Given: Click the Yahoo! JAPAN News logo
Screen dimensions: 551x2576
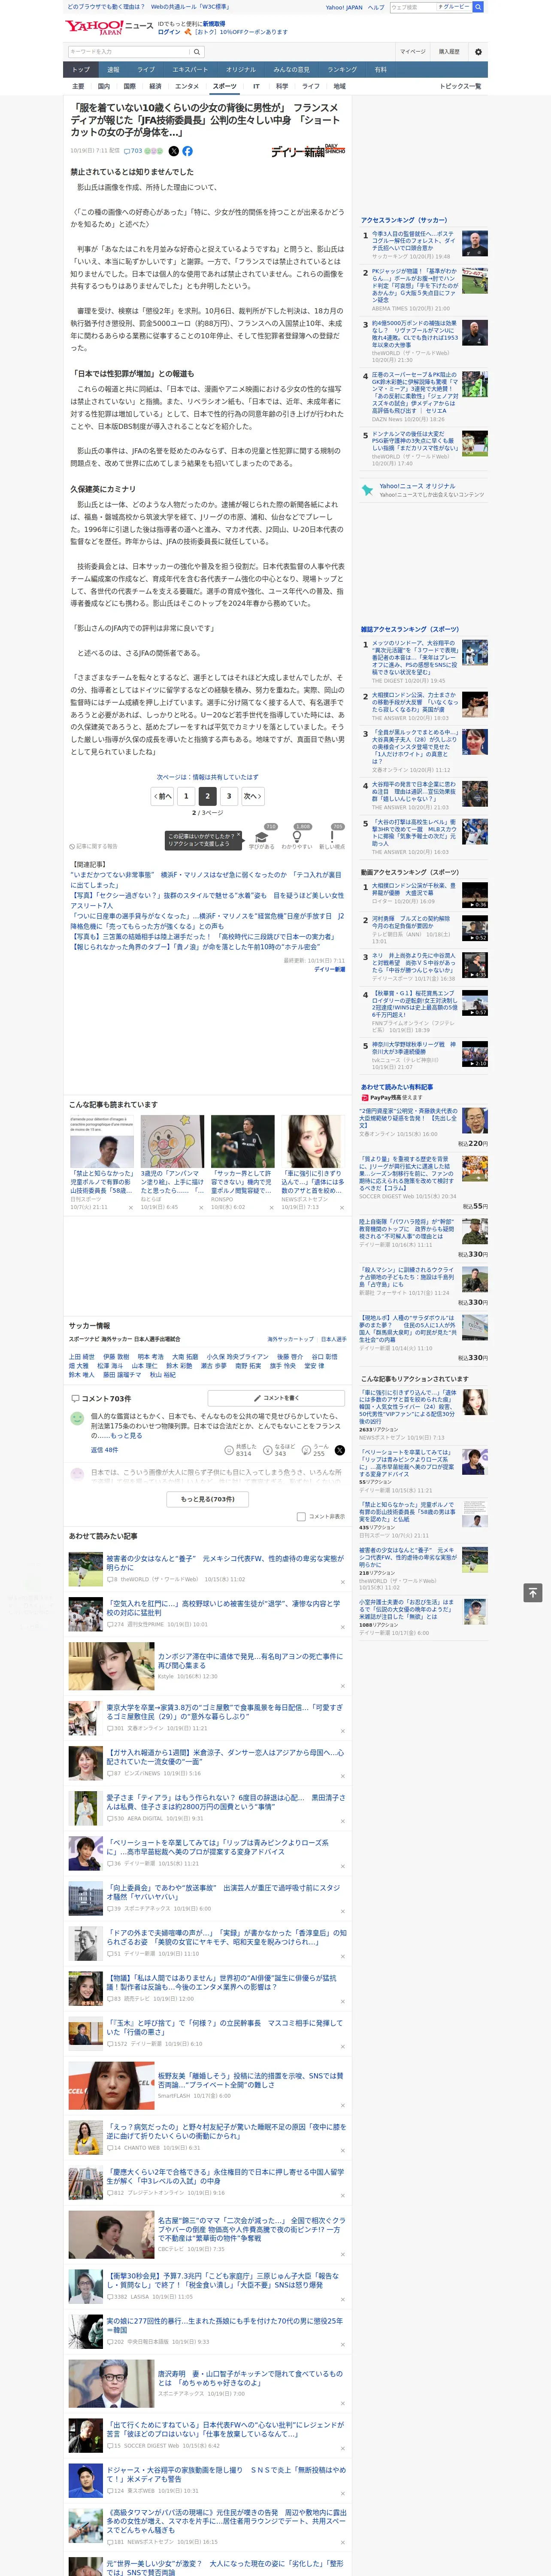Looking at the screenshot, I should coord(109,27).
